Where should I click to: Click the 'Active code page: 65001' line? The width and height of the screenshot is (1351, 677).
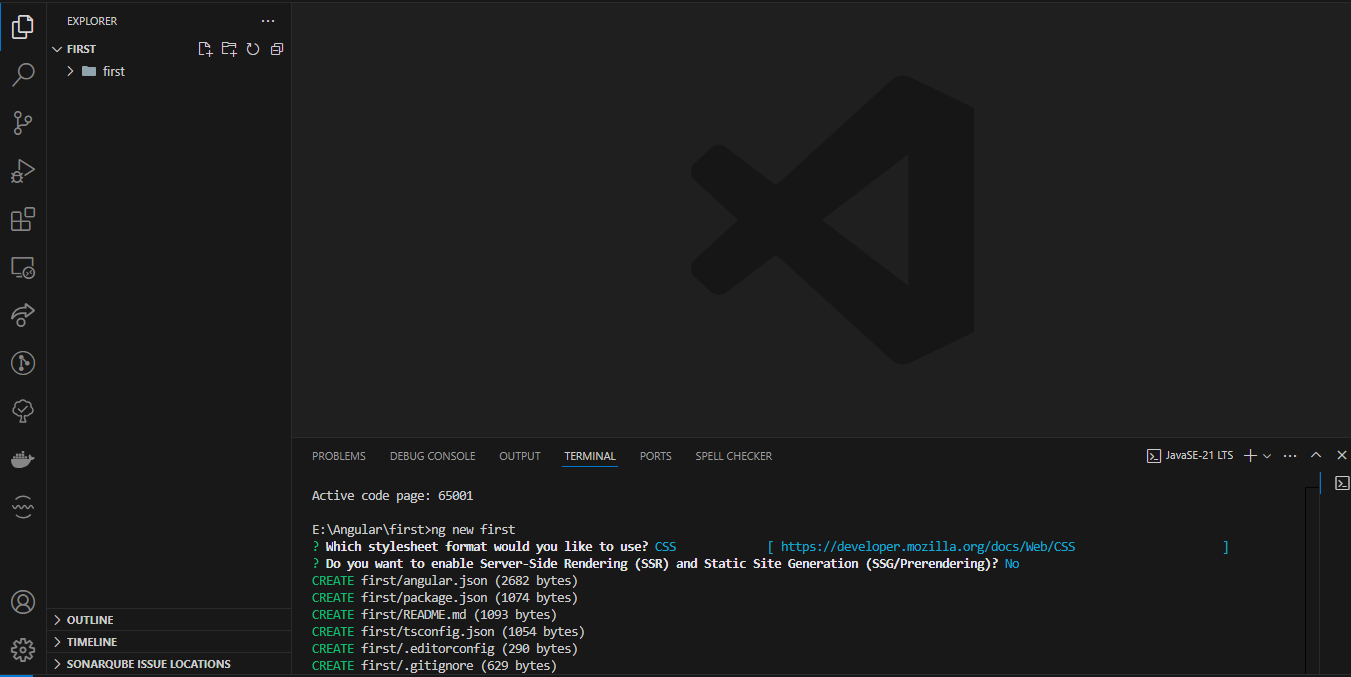click(x=392, y=496)
